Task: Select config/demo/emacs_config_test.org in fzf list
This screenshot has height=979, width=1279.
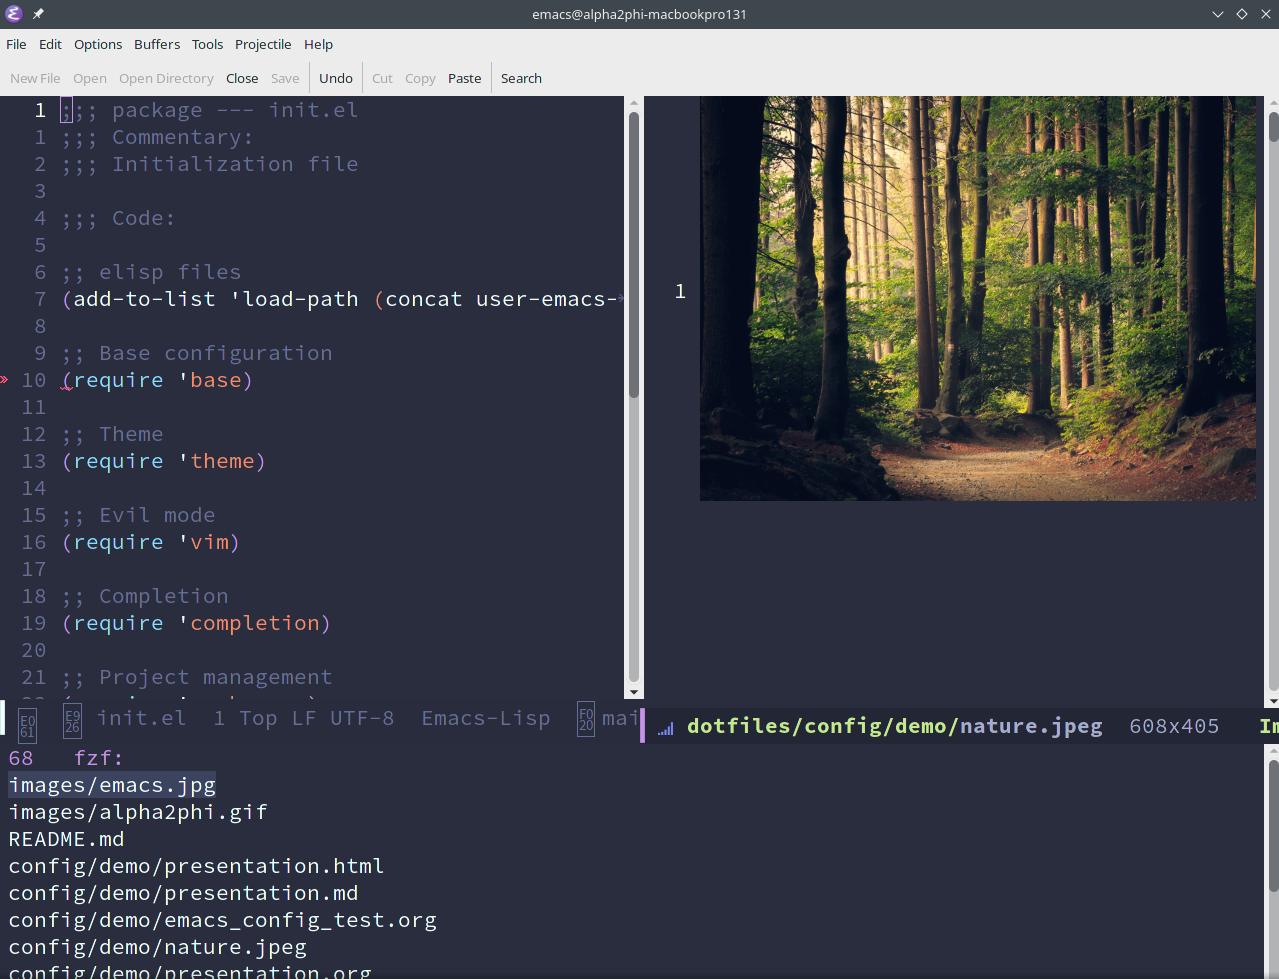Action: coord(222,920)
